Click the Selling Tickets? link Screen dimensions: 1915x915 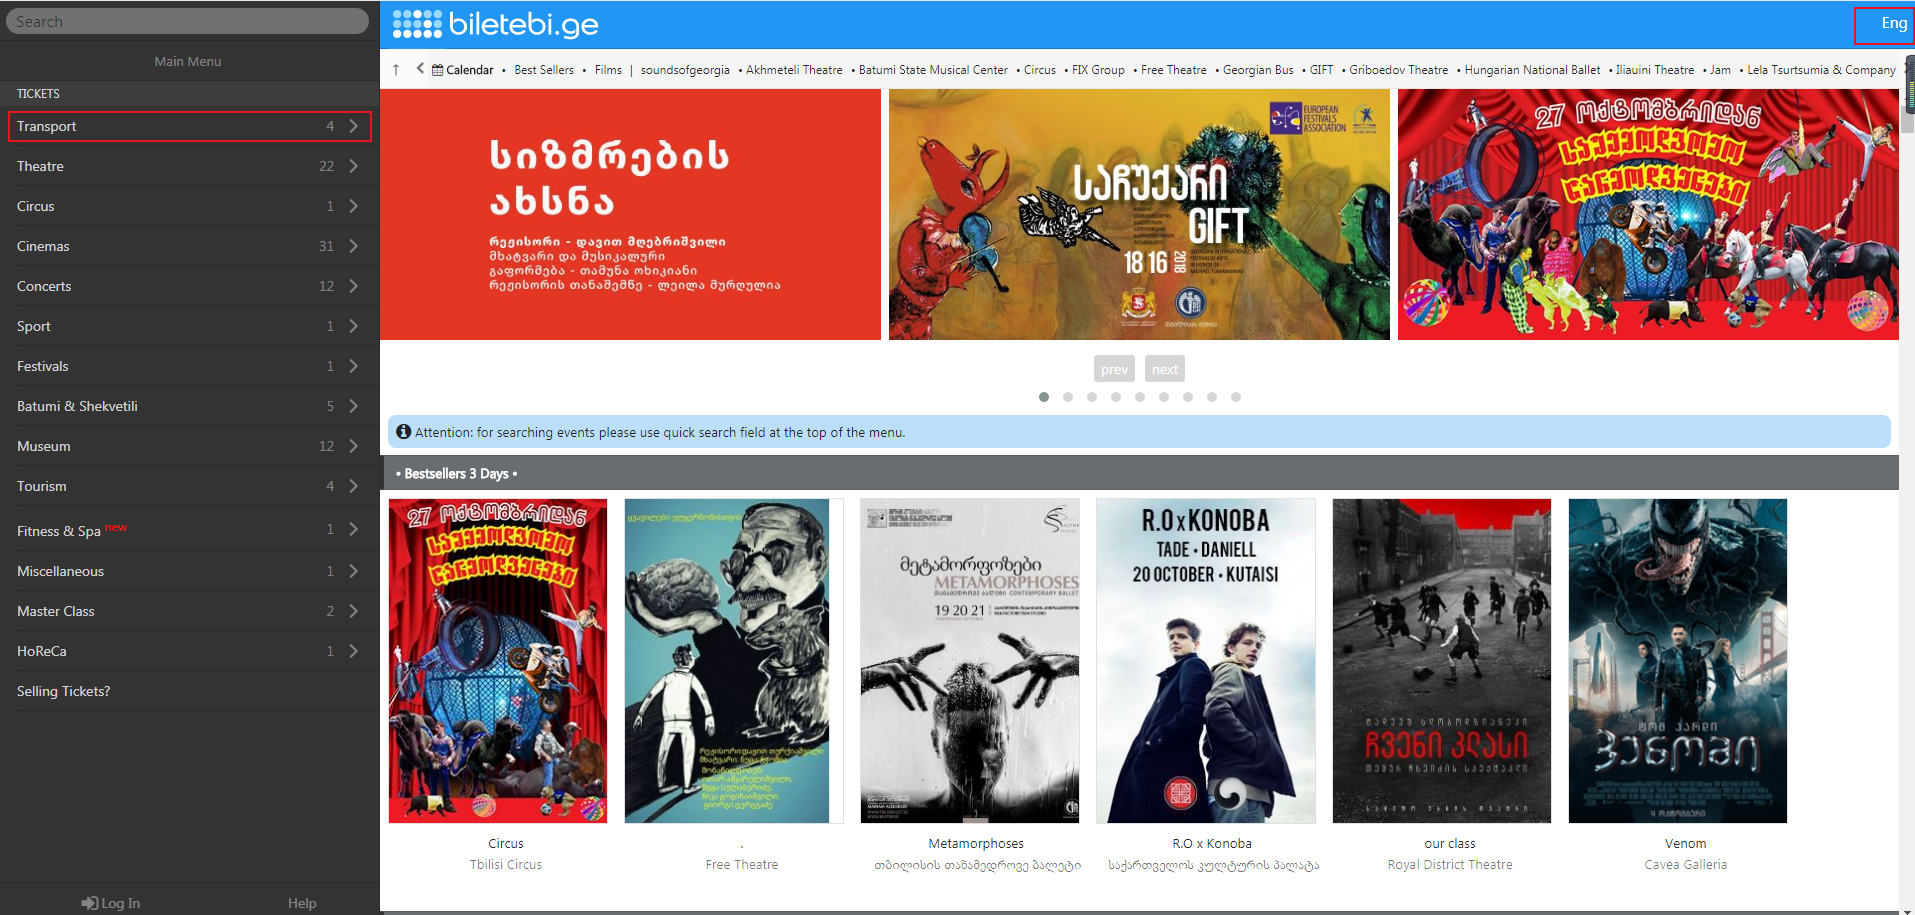tap(63, 691)
